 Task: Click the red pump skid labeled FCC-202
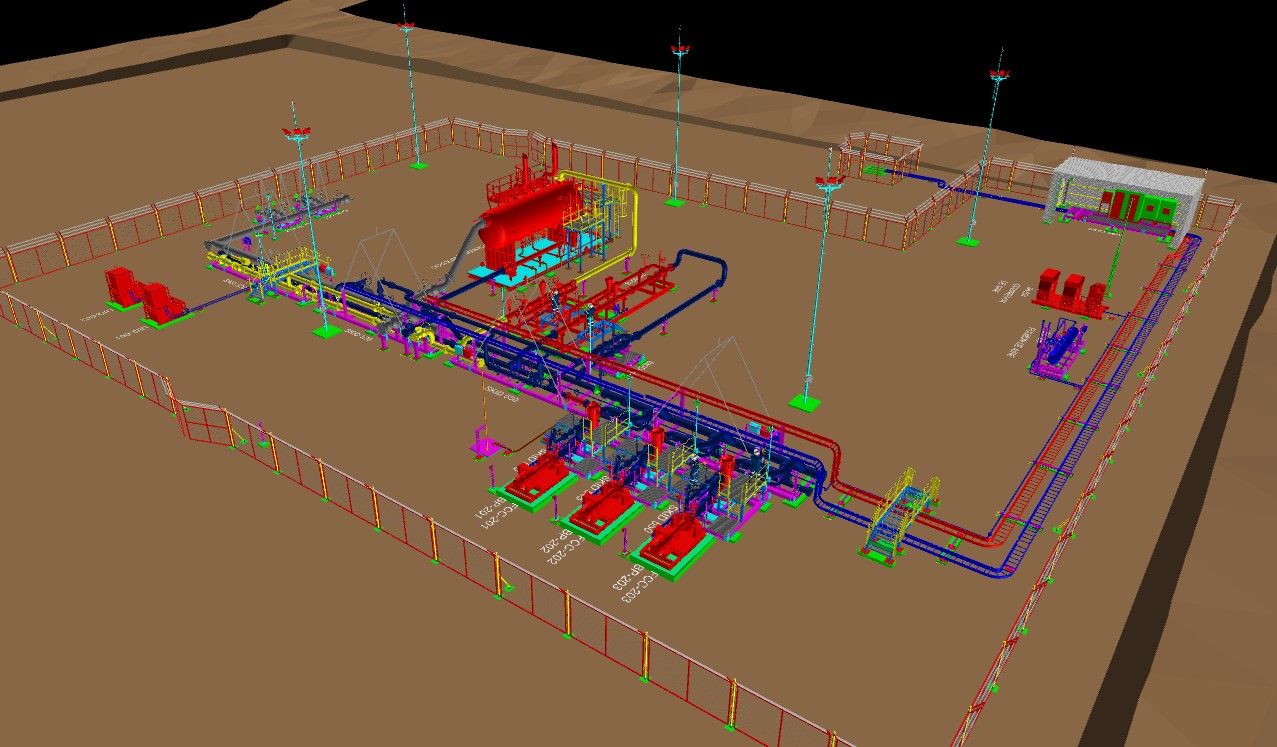601,512
